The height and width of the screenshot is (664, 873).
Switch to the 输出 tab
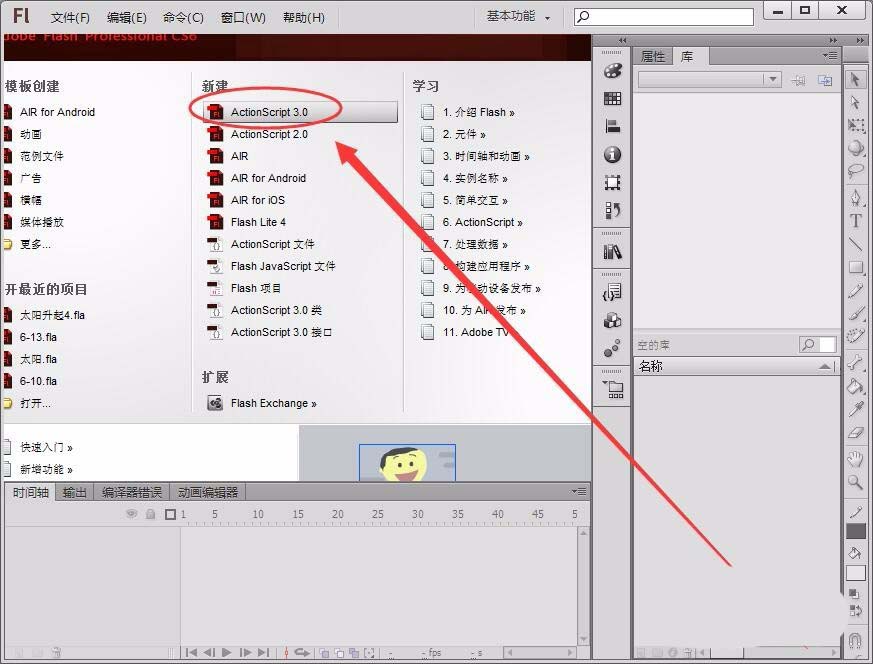pyautogui.click(x=75, y=493)
